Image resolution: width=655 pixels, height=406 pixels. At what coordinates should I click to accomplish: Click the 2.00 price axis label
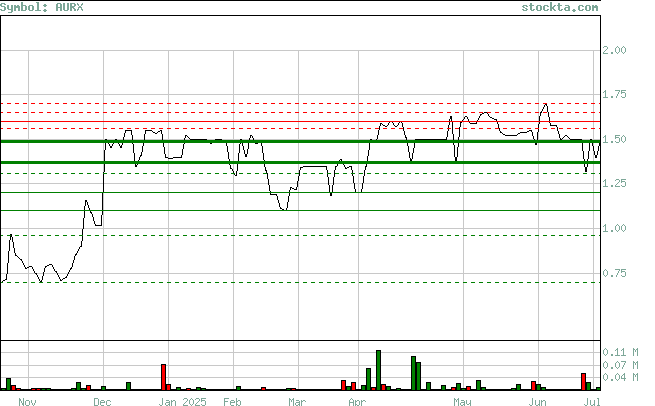click(614, 50)
